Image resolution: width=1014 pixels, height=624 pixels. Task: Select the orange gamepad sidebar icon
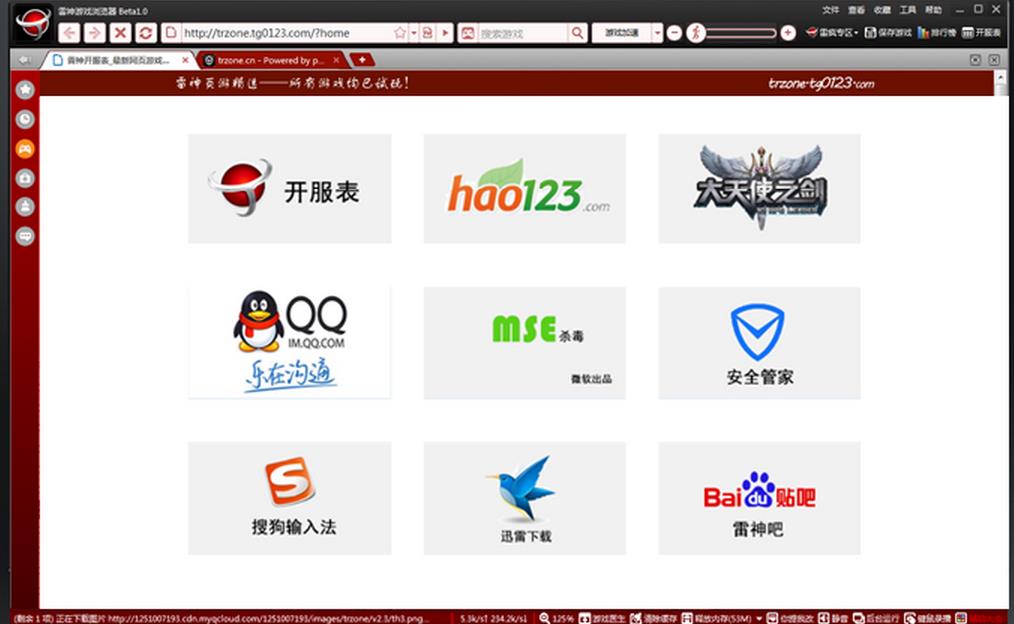click(25, 149)
